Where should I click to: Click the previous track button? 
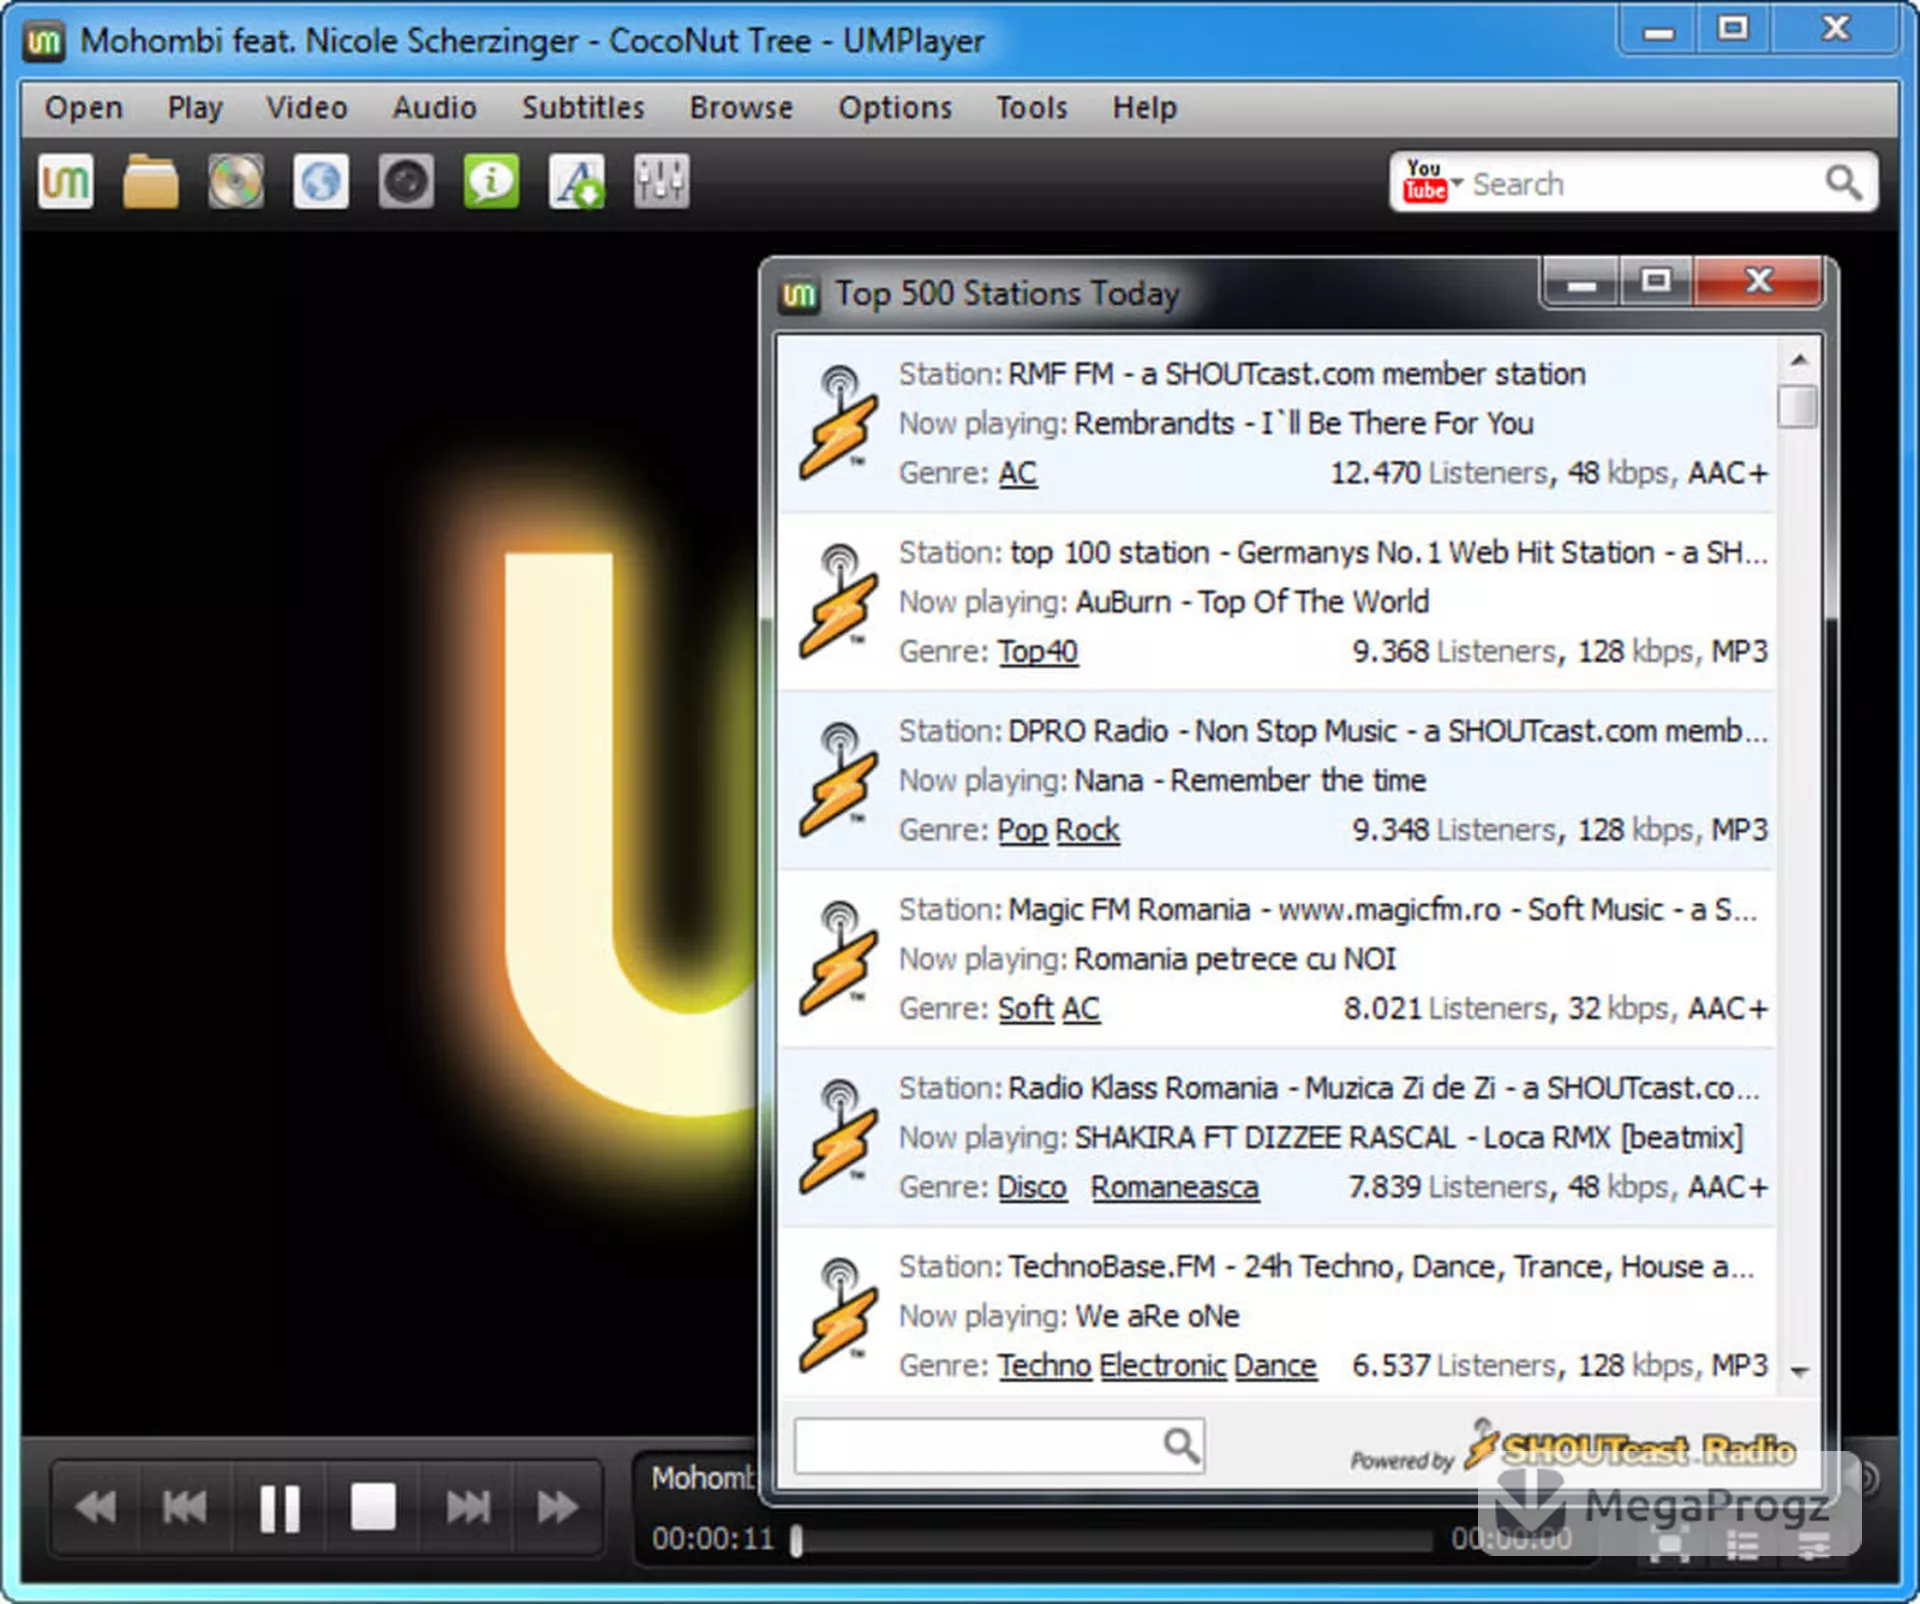(185, 1507)
